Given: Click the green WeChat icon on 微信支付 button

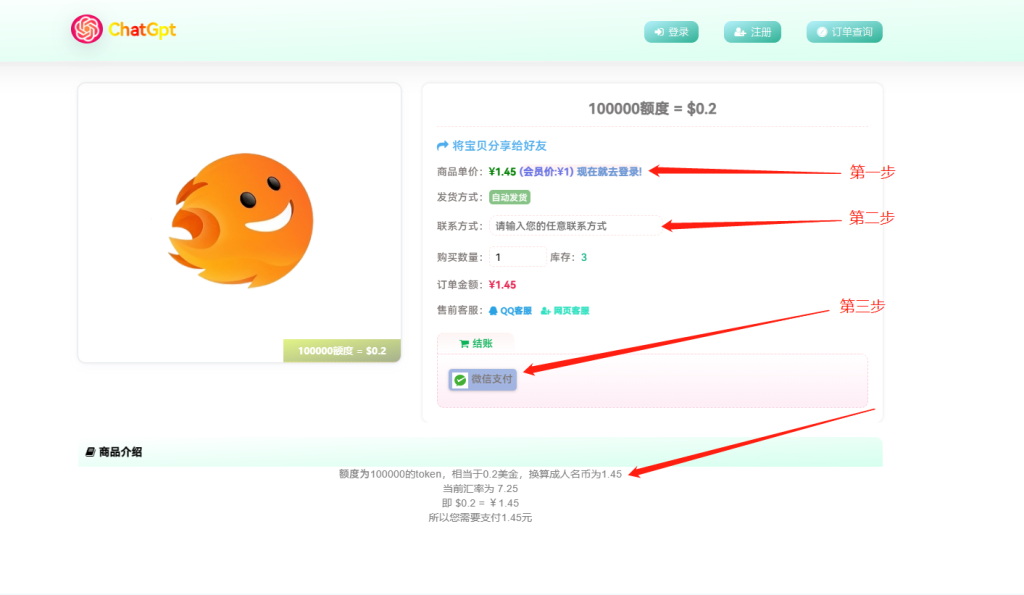Looking at the screenshot, I should coord(460,380).
